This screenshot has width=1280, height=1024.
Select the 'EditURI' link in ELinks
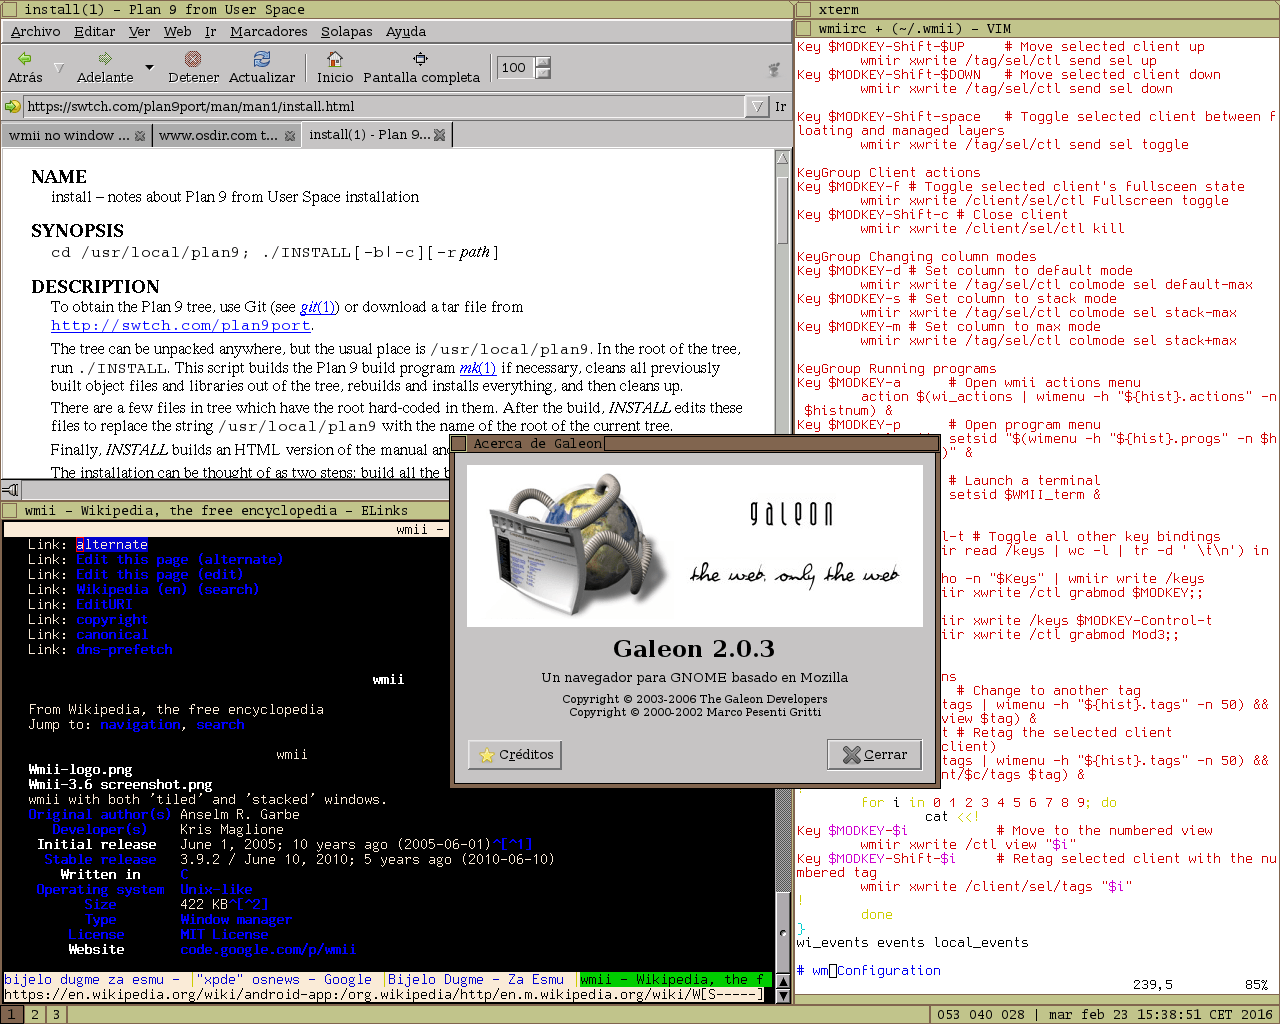click(x=104, y=605)
